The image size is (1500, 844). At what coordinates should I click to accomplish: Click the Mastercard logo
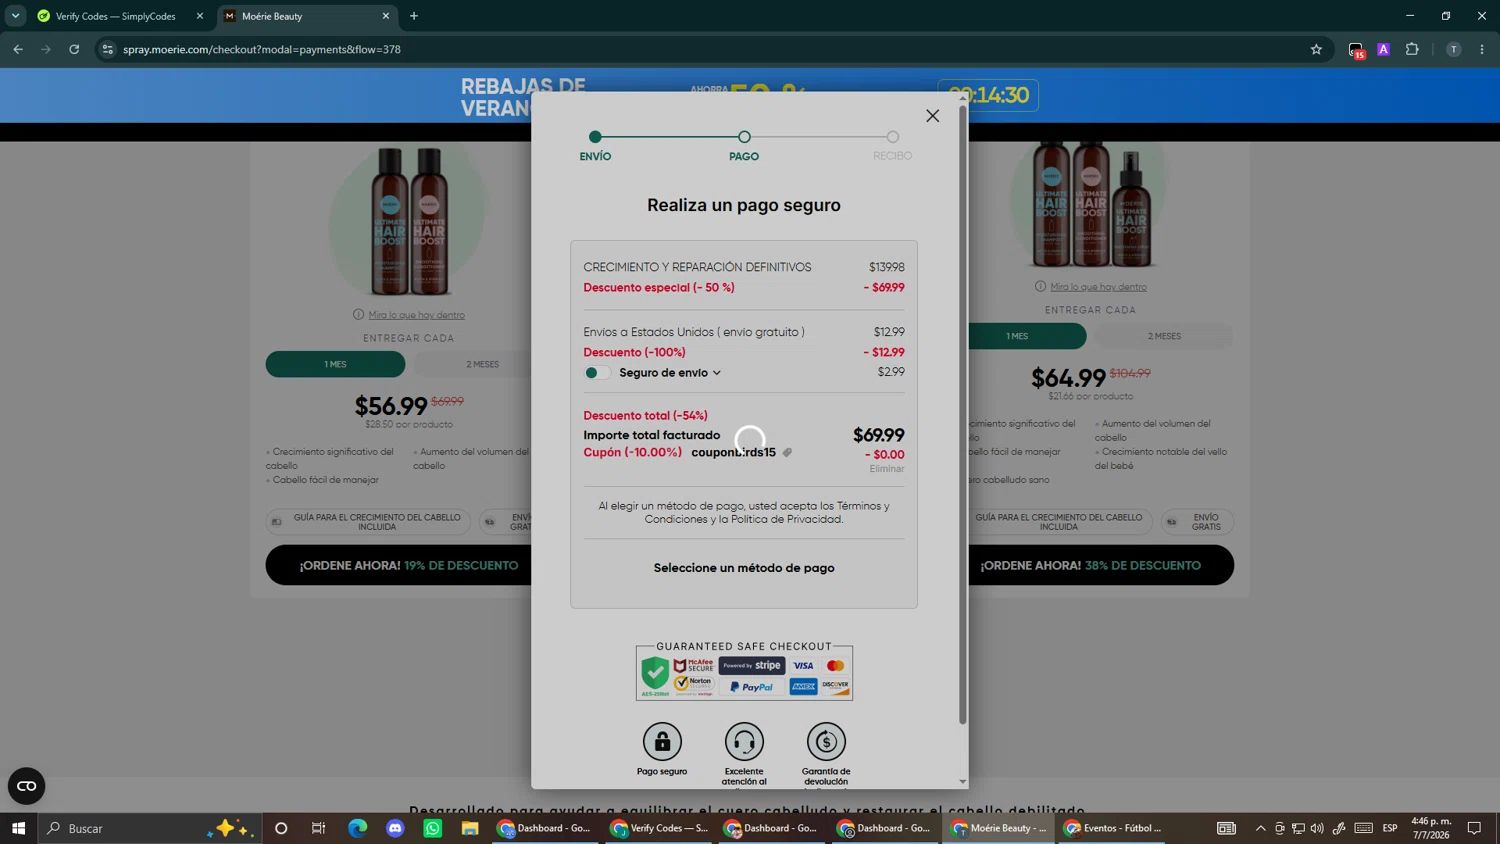click(x=835, y=666)
